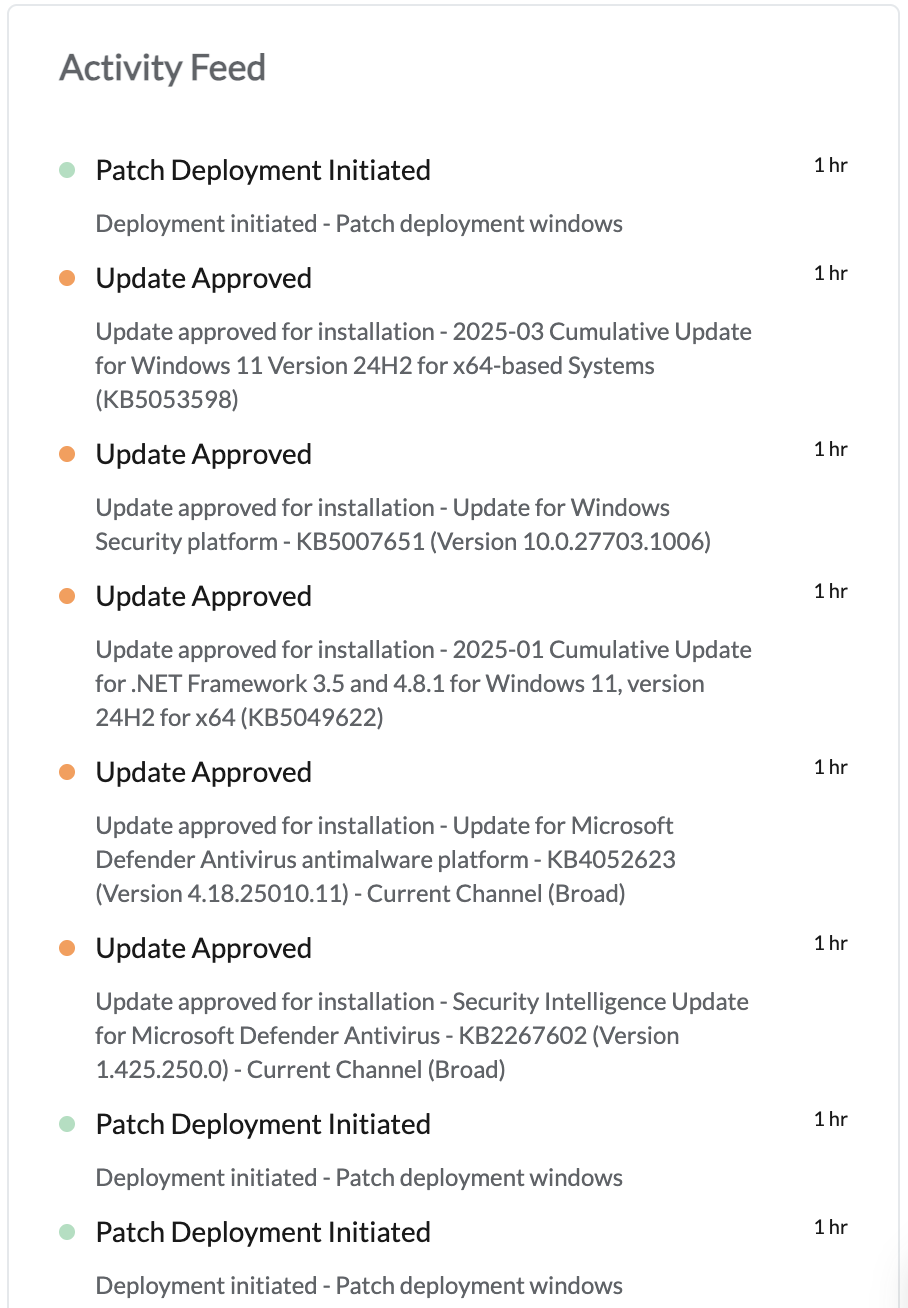Click the description text mentioning KB5053598
This screenshot has width=908, height=1308.
point(423,366)
